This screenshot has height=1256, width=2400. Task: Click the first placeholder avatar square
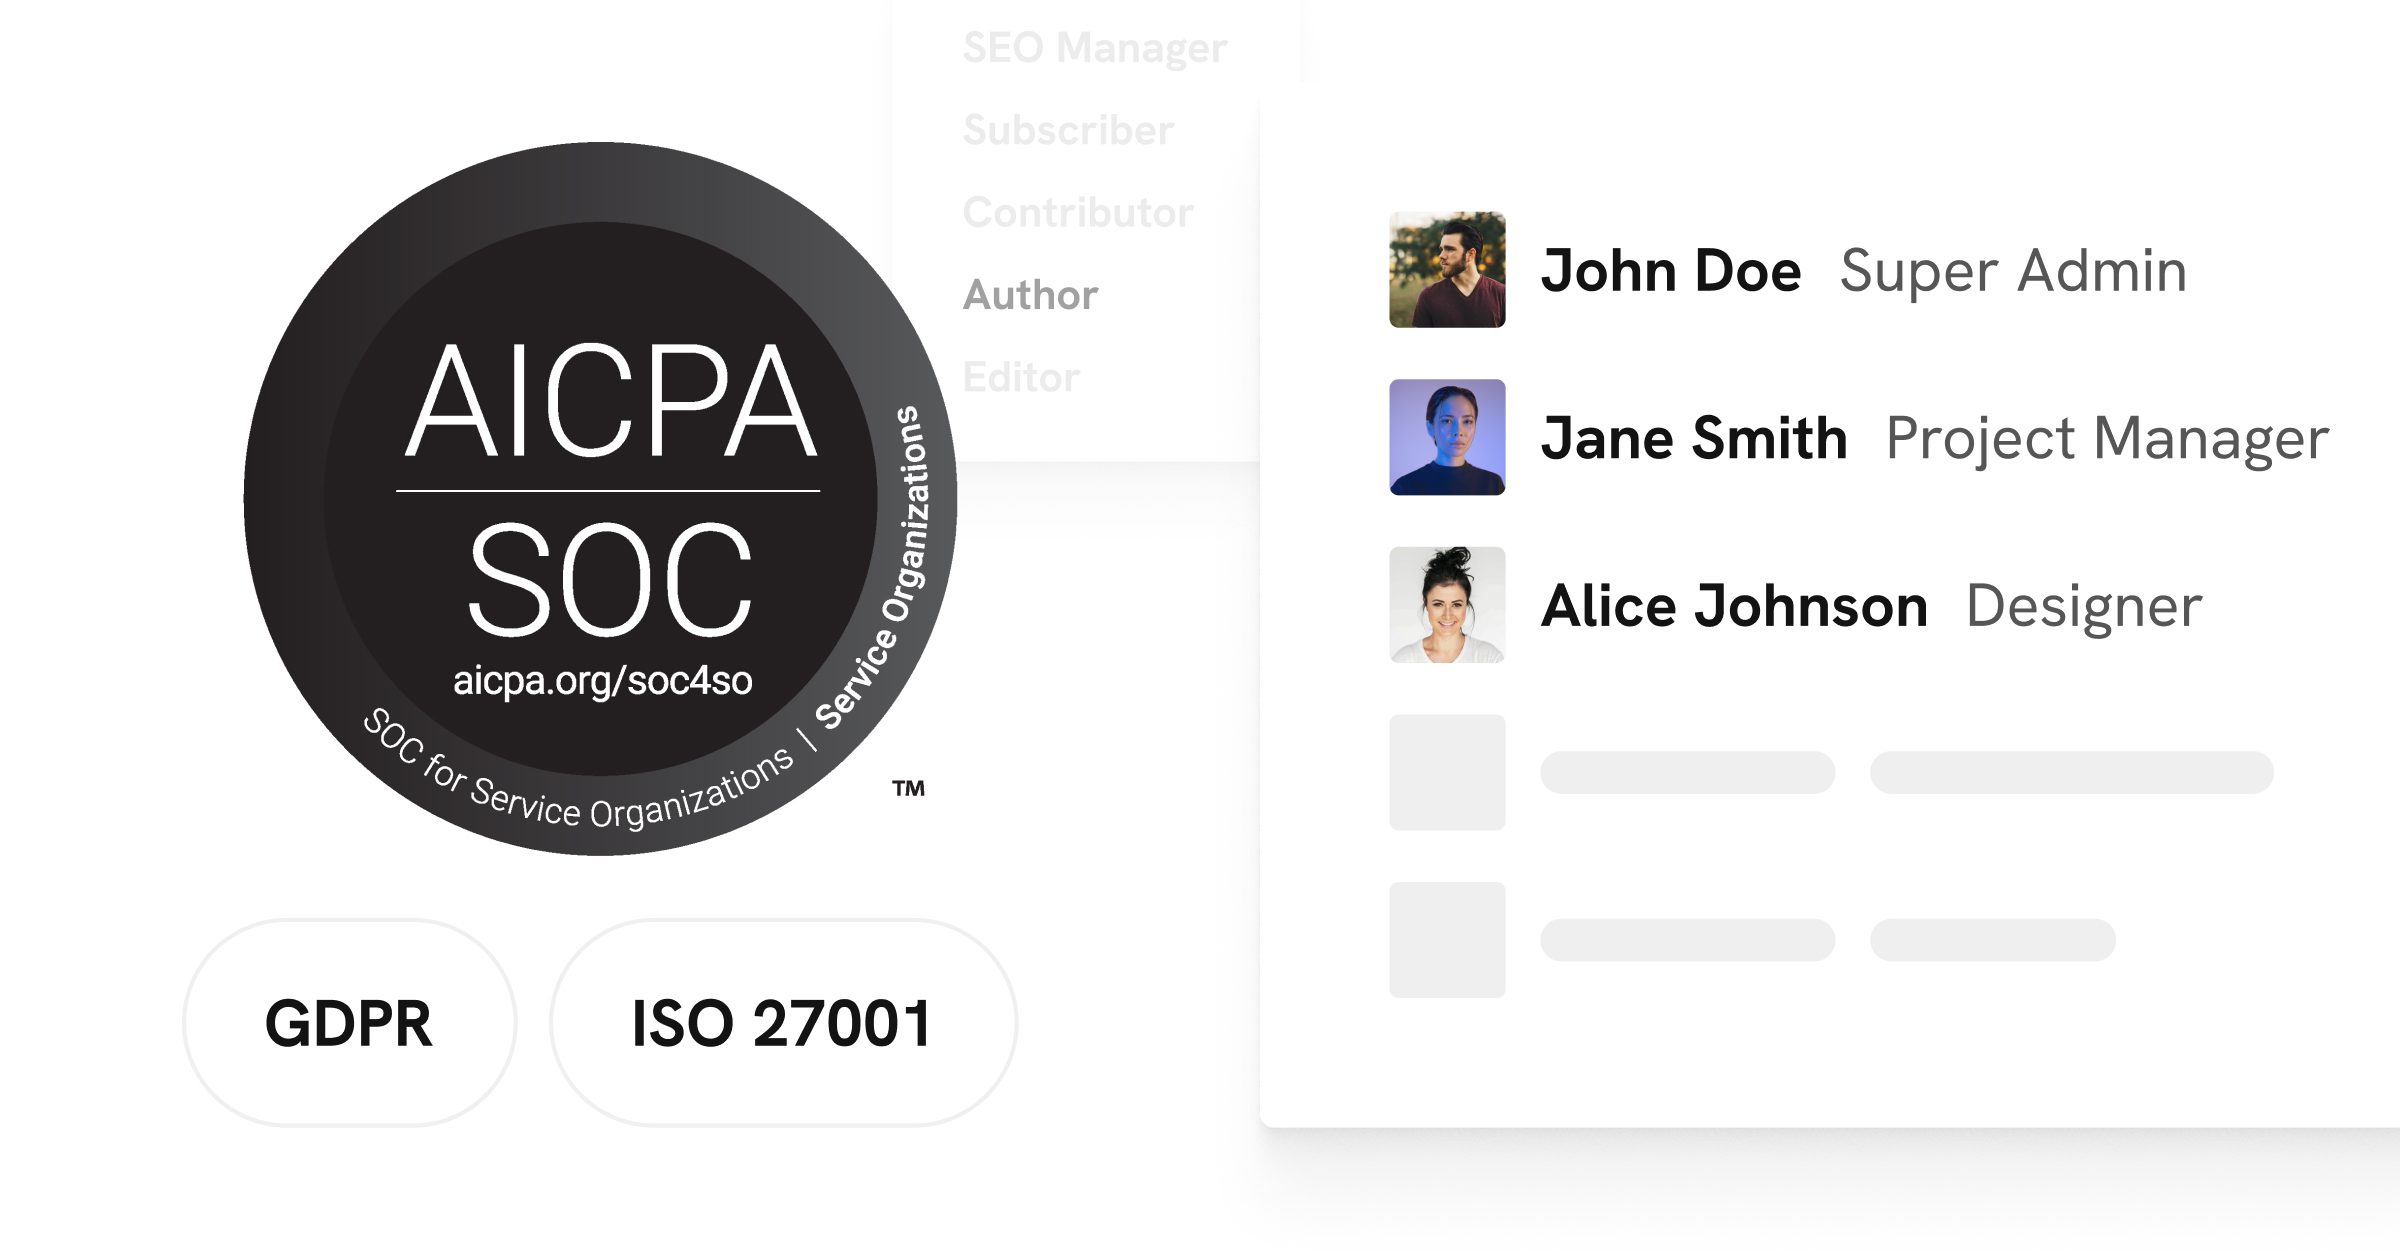coord(1447,772)
